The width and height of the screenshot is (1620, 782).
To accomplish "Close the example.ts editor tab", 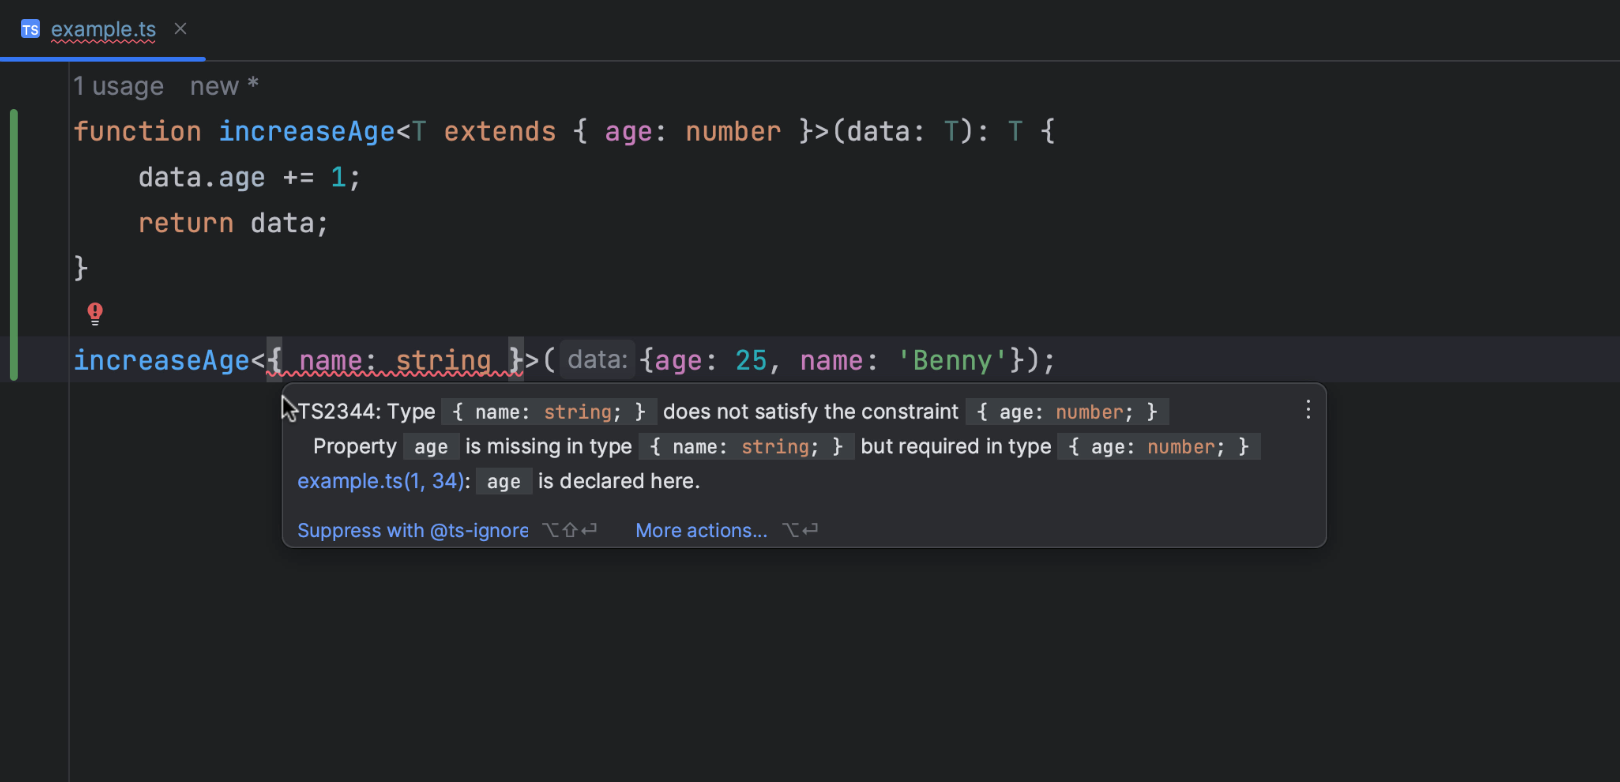I will tap(180, 29).
